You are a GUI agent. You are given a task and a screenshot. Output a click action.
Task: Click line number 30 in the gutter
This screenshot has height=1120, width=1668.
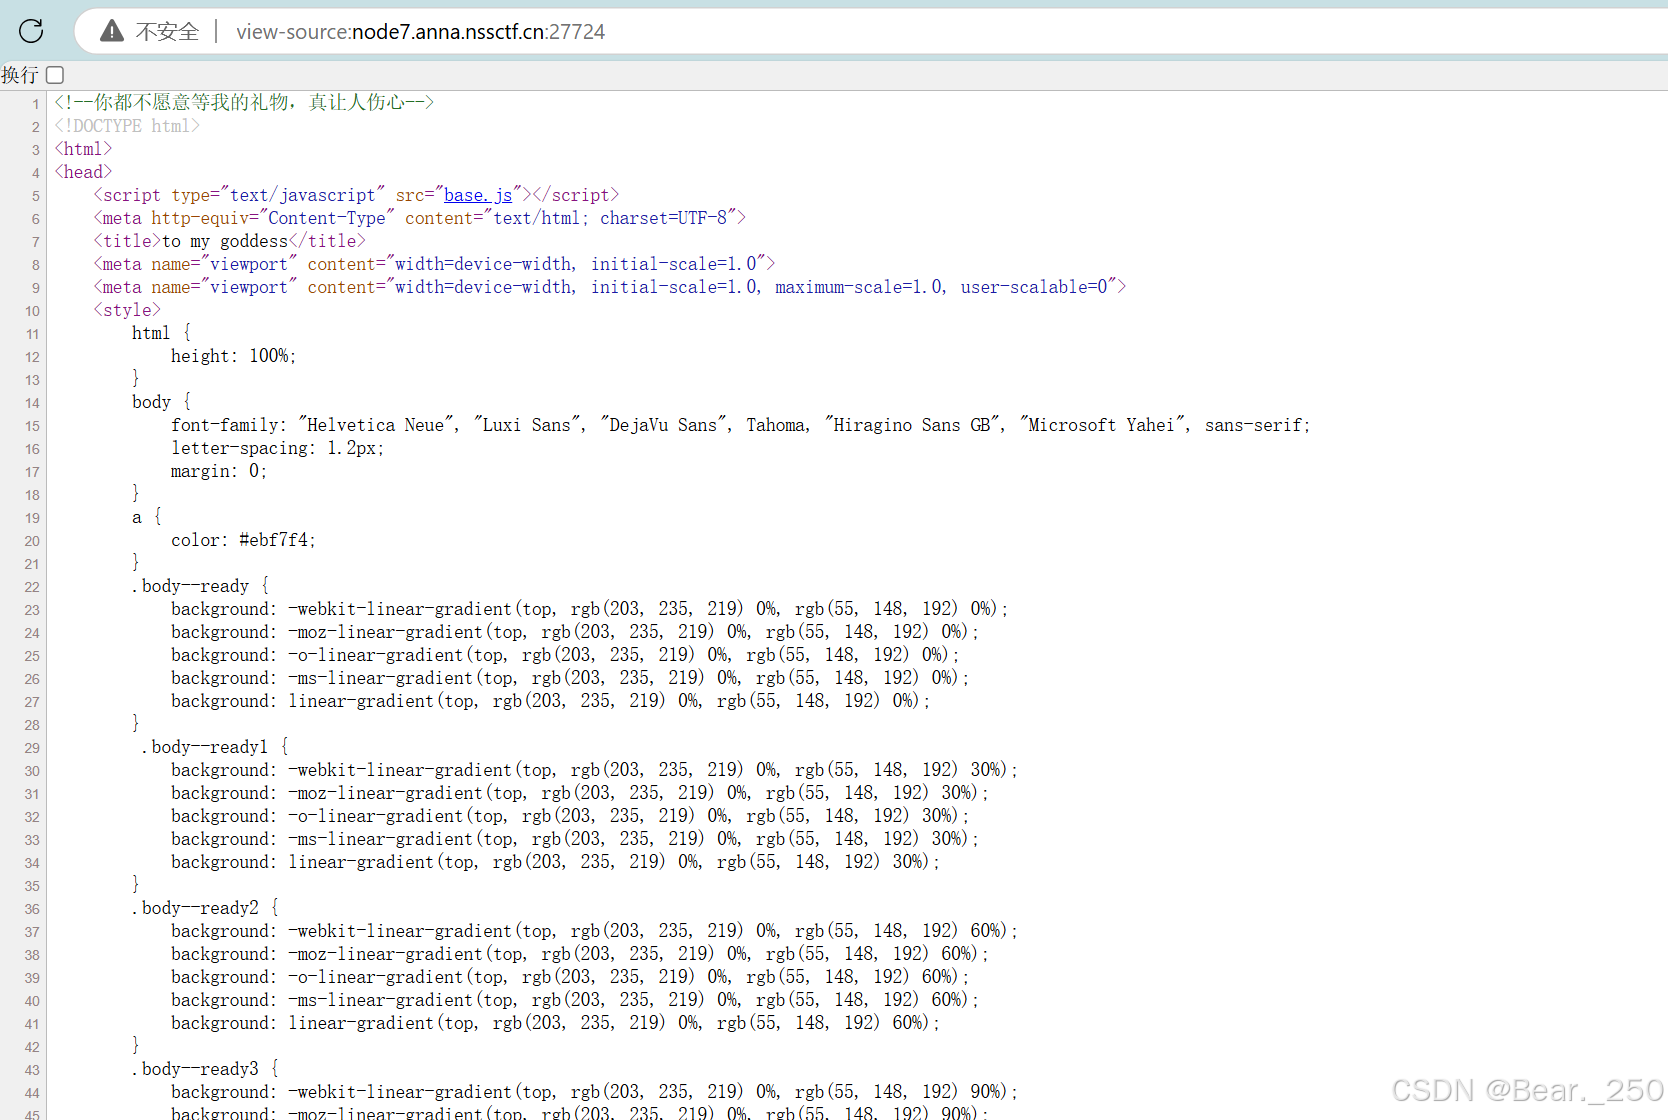pyautogui.click(x=32, y=771)
